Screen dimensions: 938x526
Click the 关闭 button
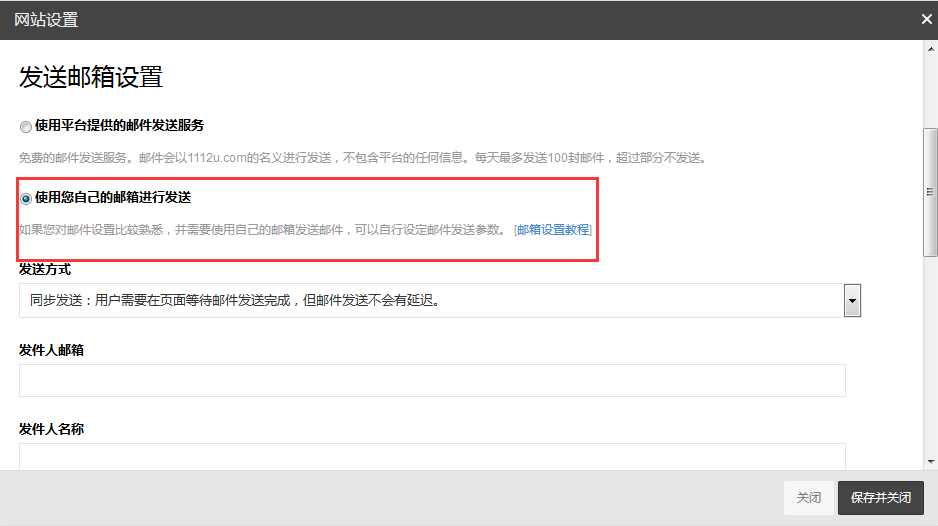(x=809, y=498)
